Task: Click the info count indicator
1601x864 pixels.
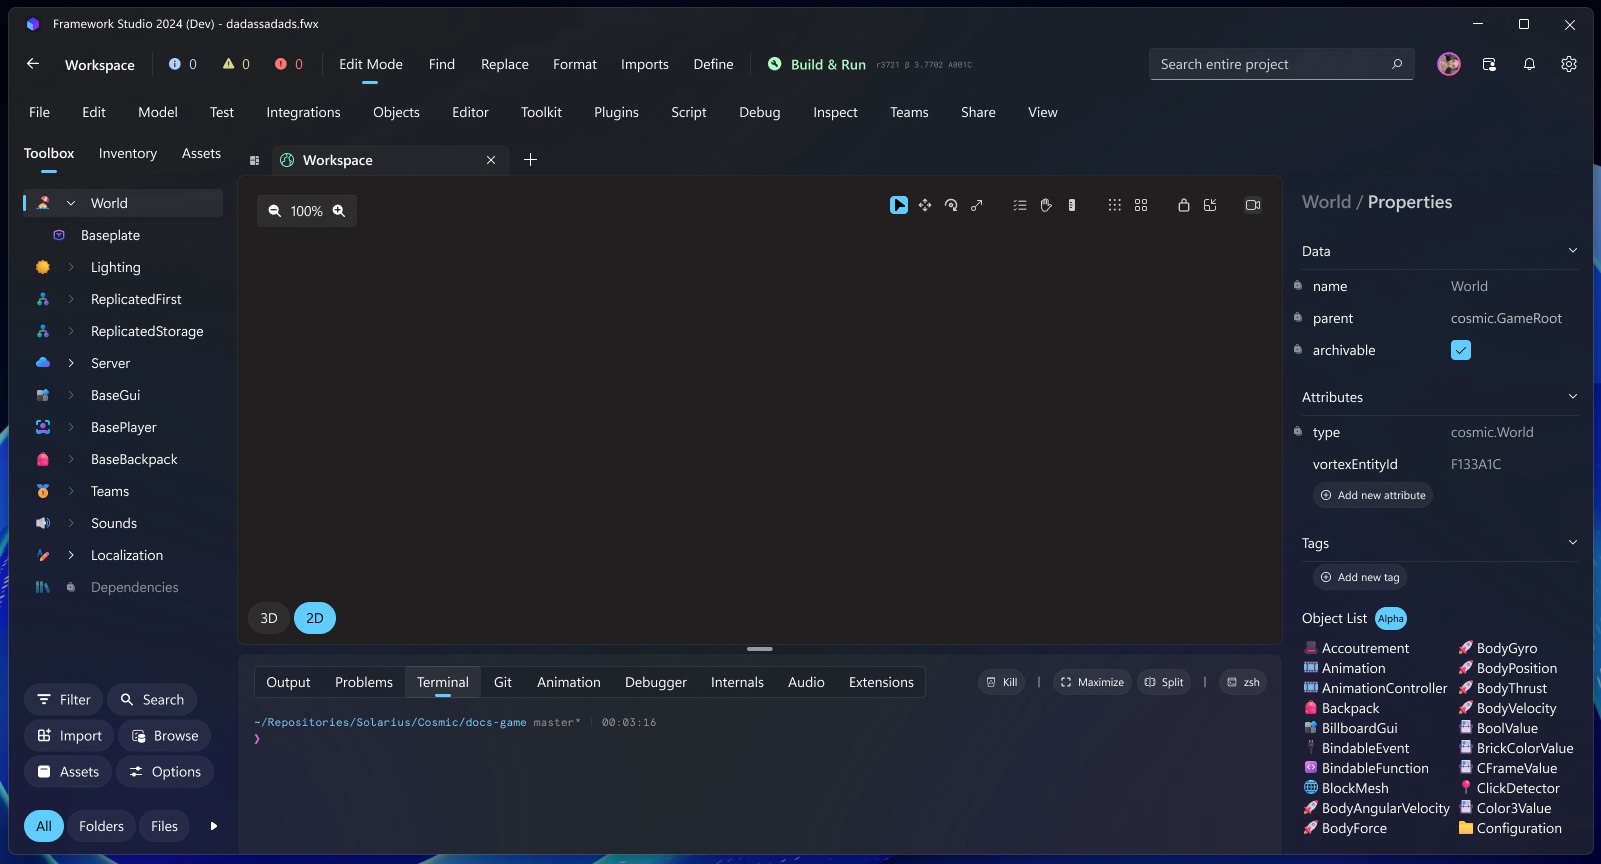Action: (x=183, y=64)
